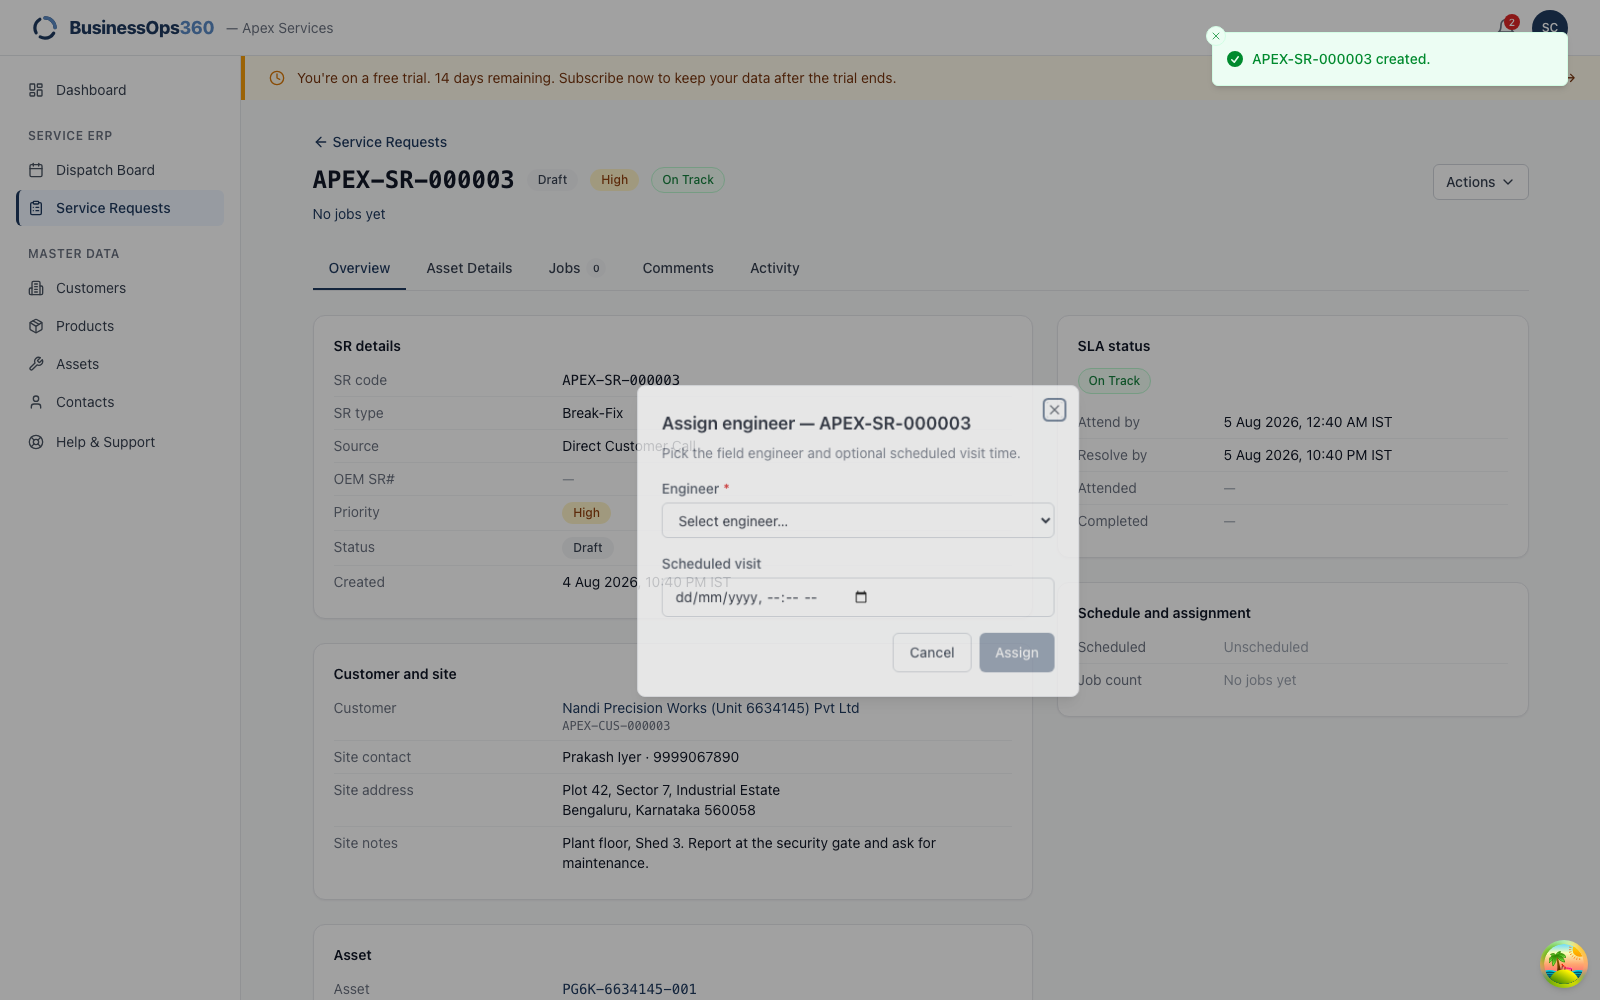Click the free trial subscribe banner text
Viewport: 1600px width, 1000px height.
pos(596,78)
